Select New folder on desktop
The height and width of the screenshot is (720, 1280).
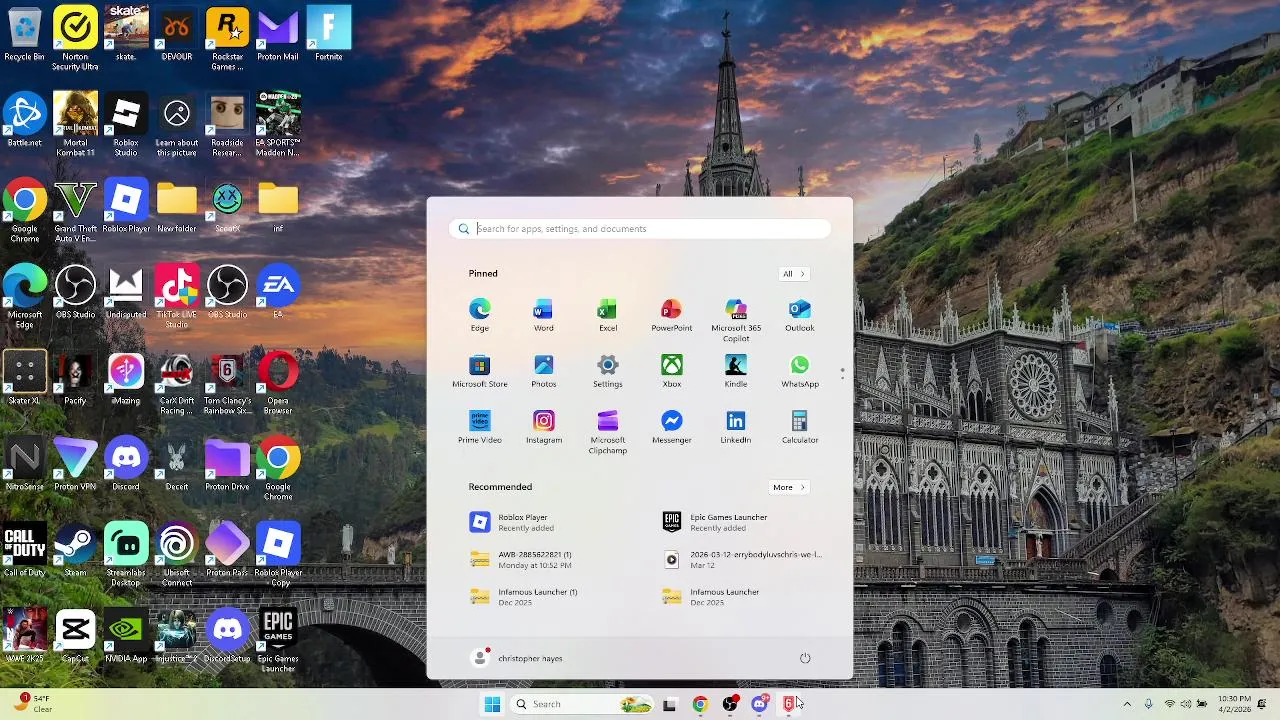176,206
